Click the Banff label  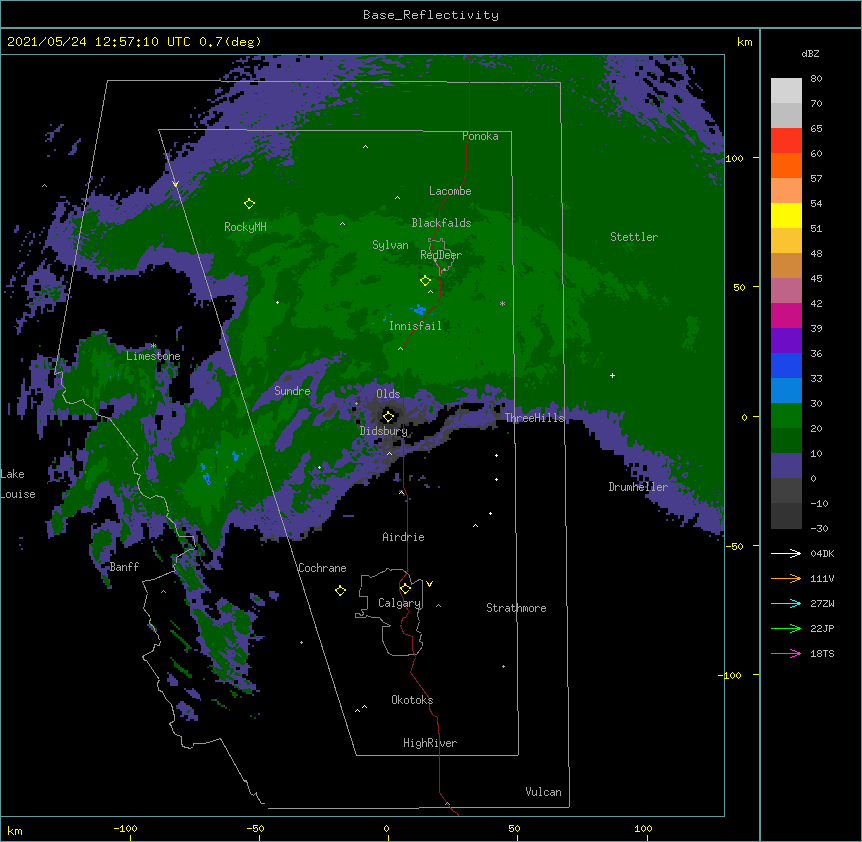[124, 567]
